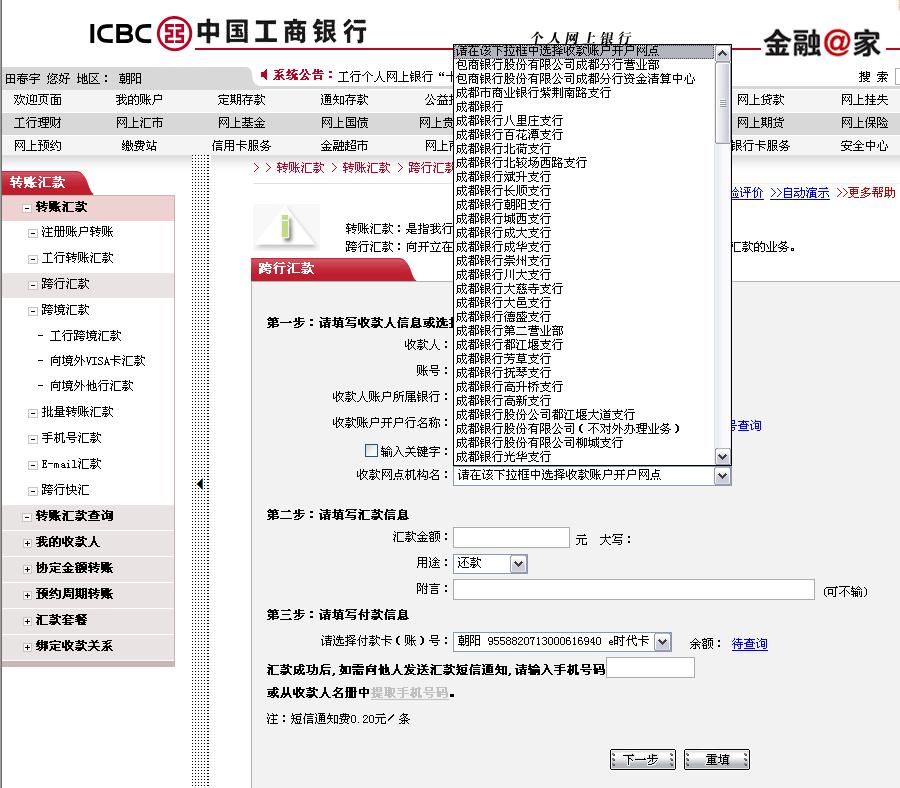Open the 缴费站 menu item

click(139, 145)
